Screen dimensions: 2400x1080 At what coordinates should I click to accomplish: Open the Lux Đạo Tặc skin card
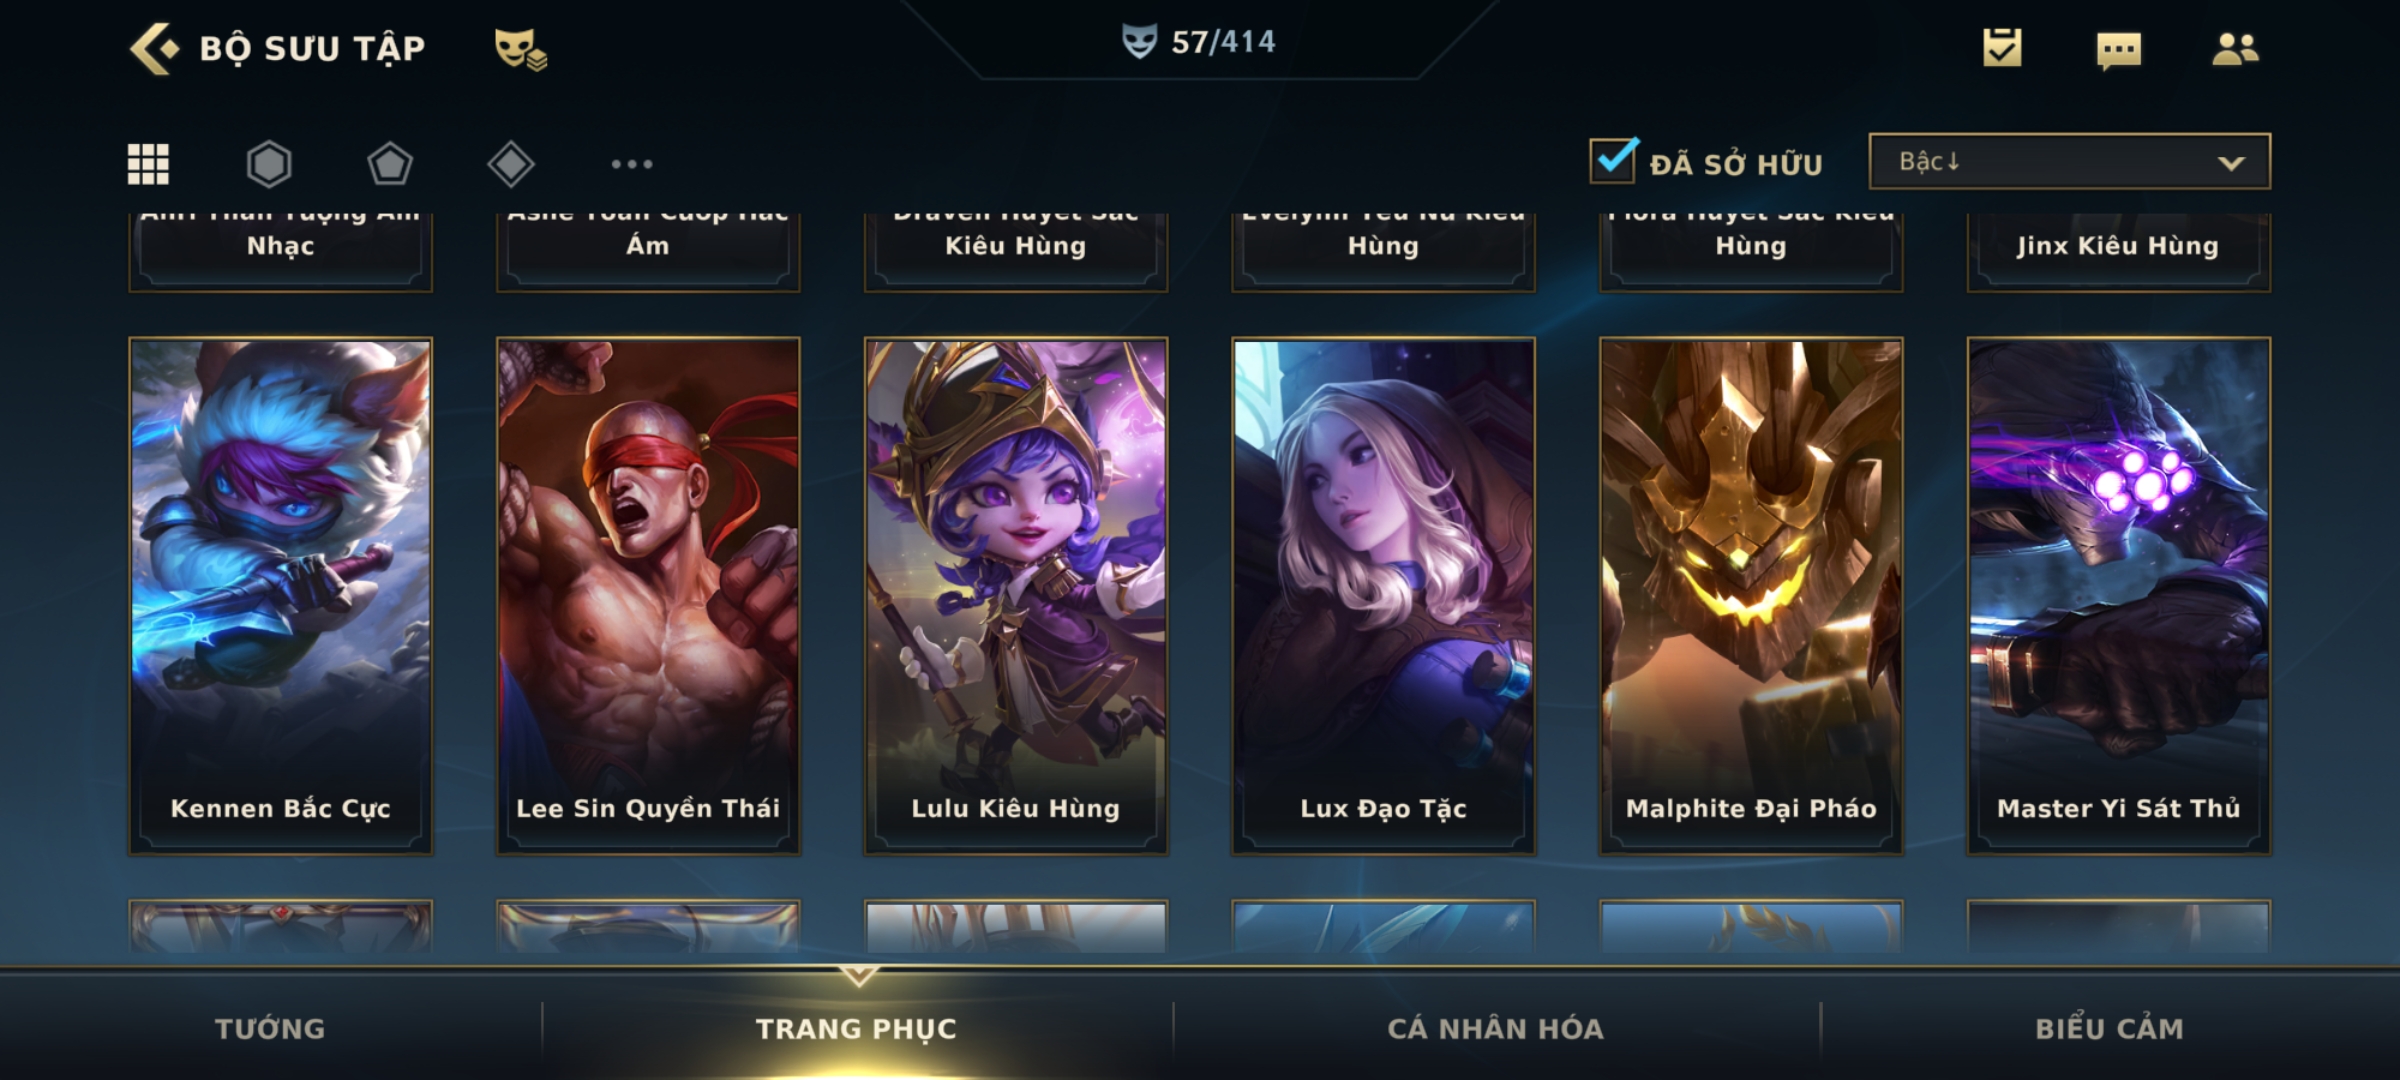coord(1383,596)
